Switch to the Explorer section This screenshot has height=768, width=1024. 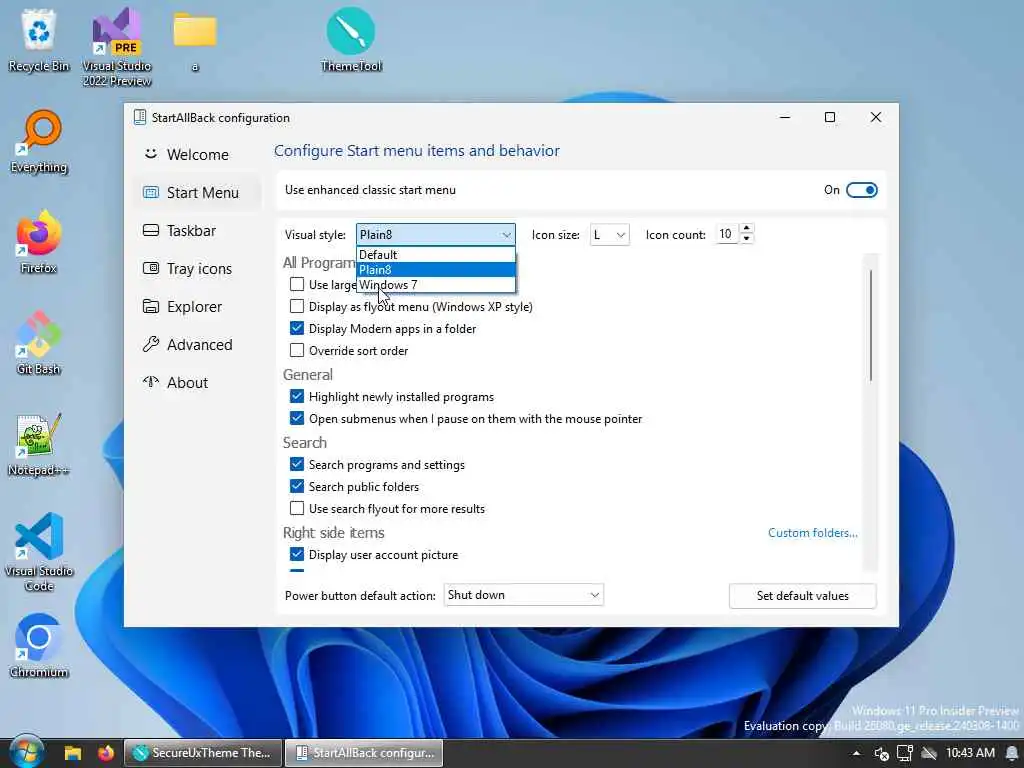(197, 306)
